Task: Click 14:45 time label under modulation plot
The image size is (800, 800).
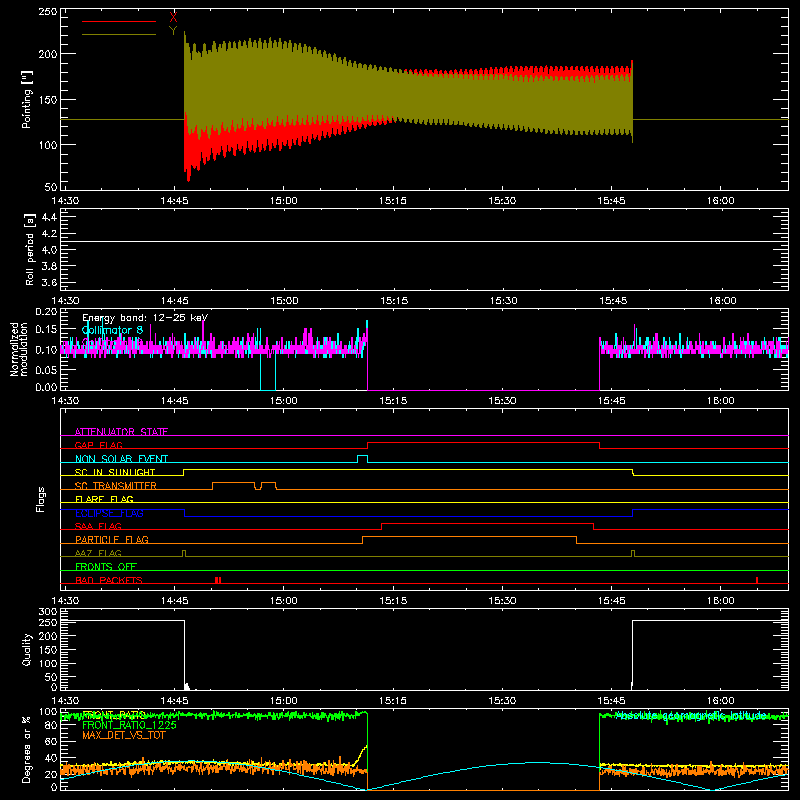Action: (174, 401)
